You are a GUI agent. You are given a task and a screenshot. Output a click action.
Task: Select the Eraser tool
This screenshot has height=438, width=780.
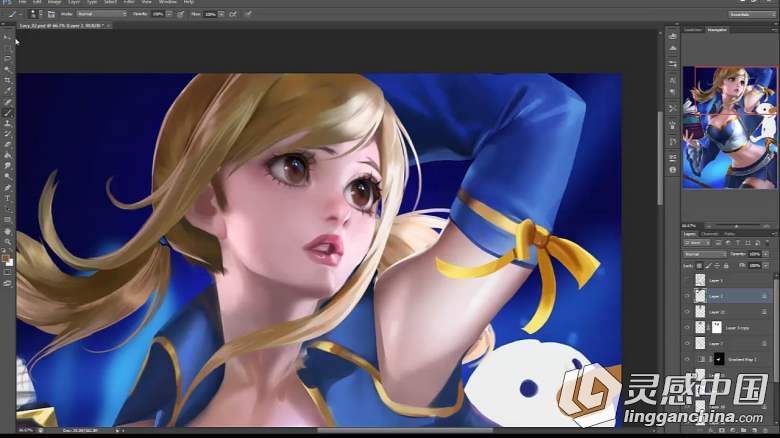[7, 144]
